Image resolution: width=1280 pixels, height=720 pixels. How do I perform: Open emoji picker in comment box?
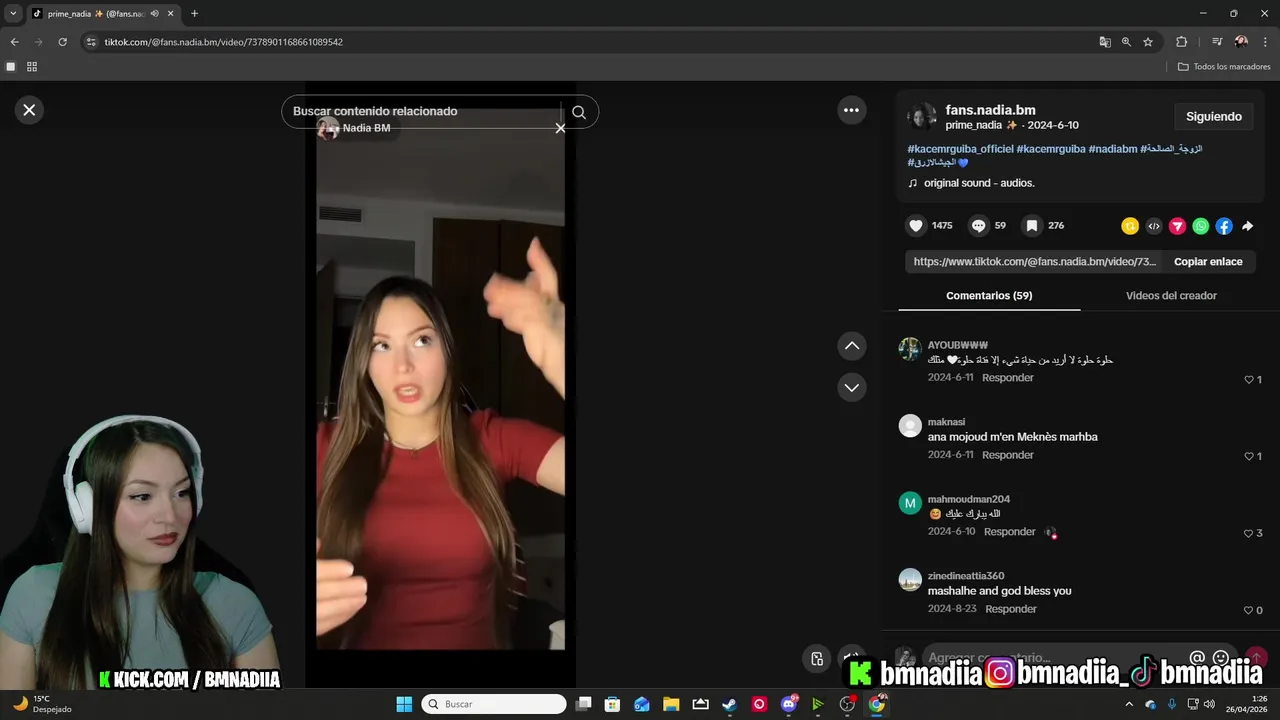pyautogui.click(x=1220, y=658)
